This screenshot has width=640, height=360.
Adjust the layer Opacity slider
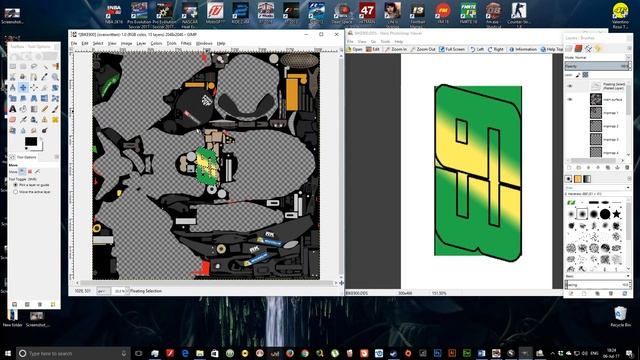[598, 66]
